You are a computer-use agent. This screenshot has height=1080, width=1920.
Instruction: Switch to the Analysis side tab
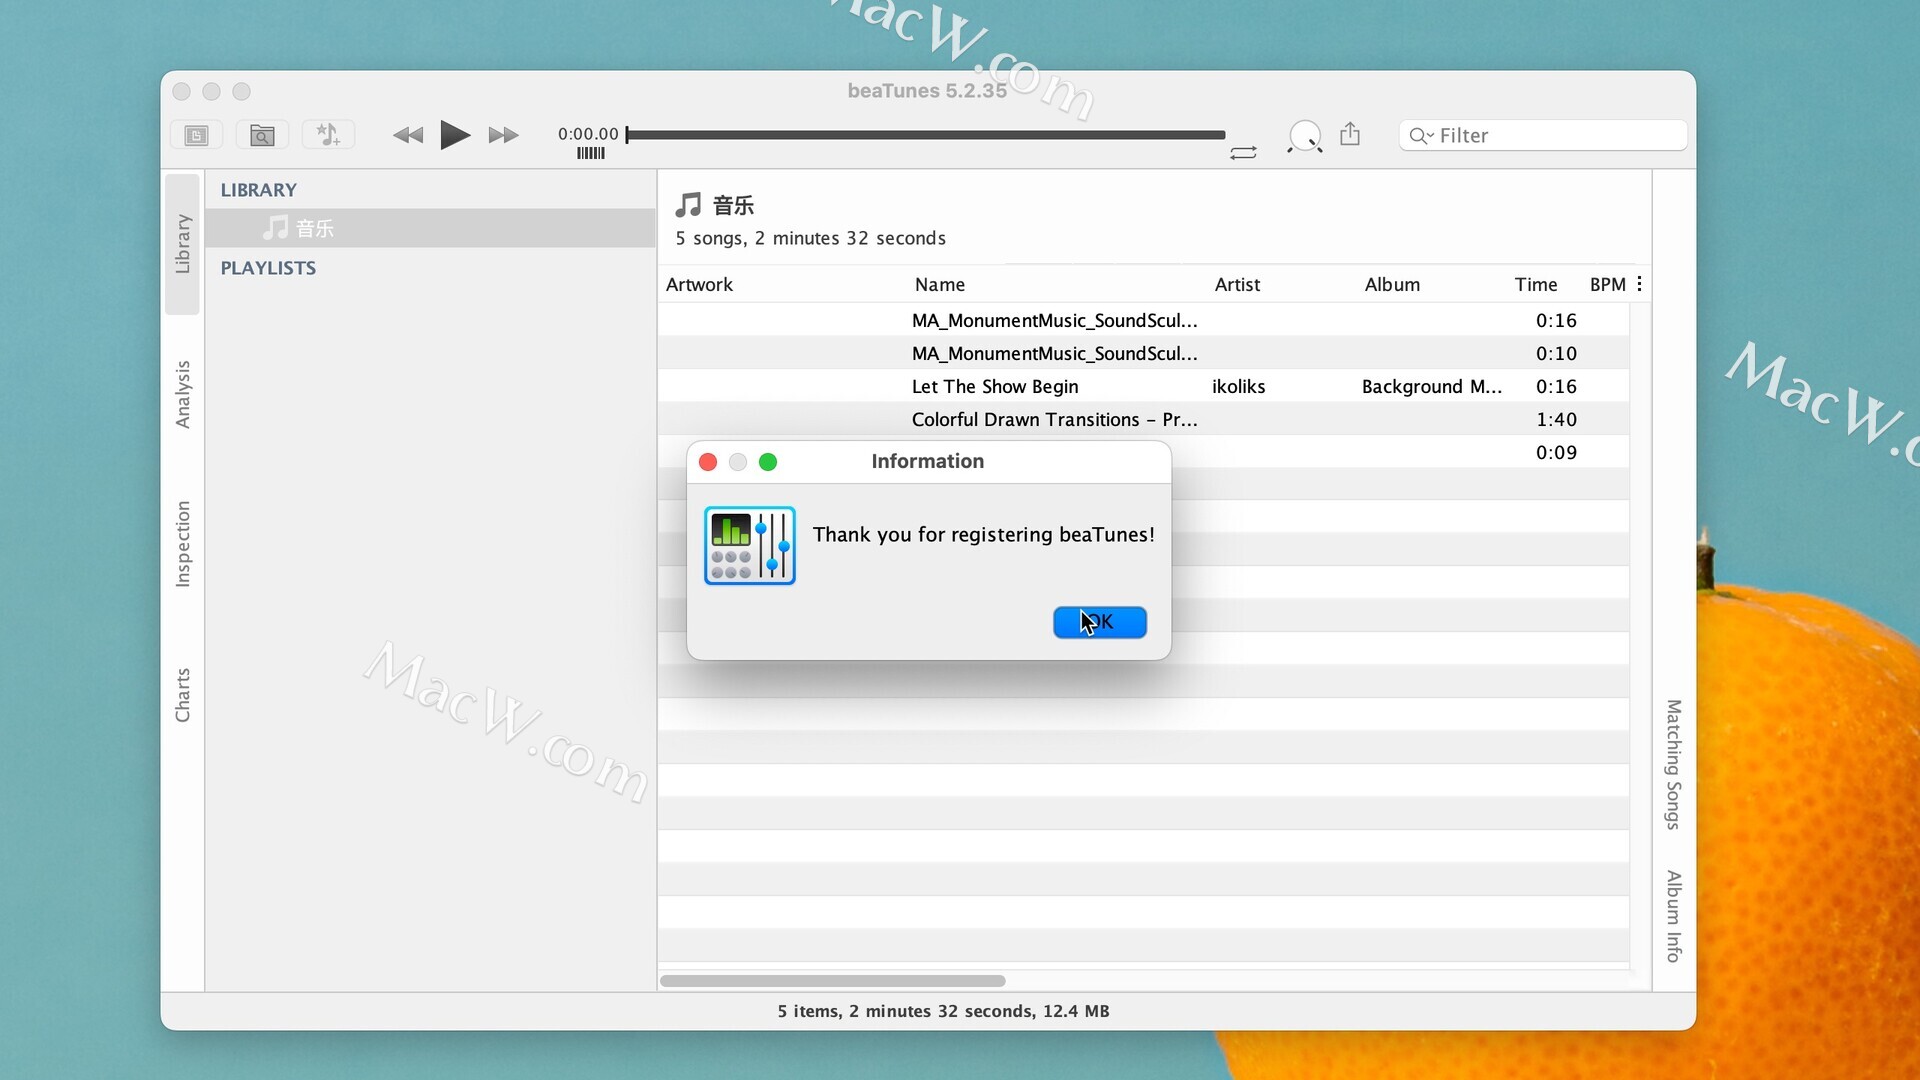[182, 394]
